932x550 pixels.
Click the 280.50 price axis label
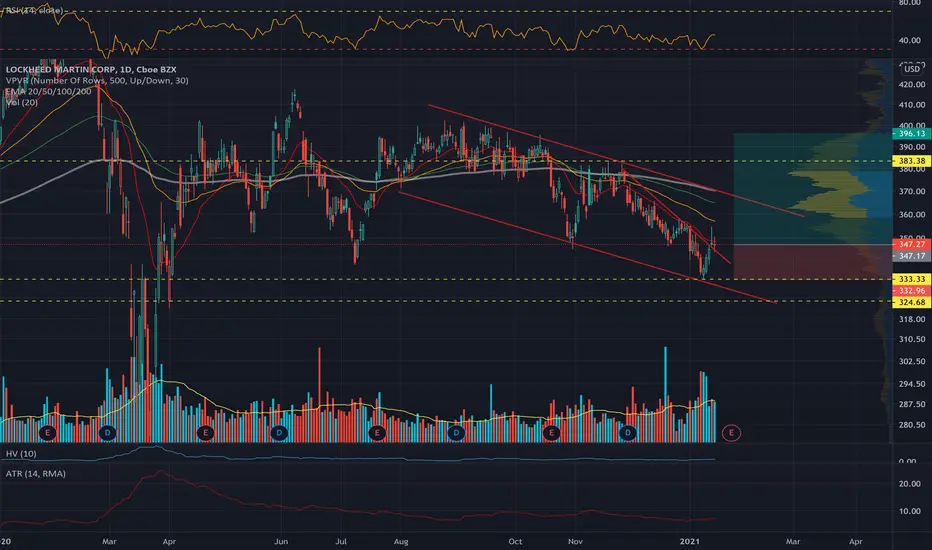coord(912,425)
